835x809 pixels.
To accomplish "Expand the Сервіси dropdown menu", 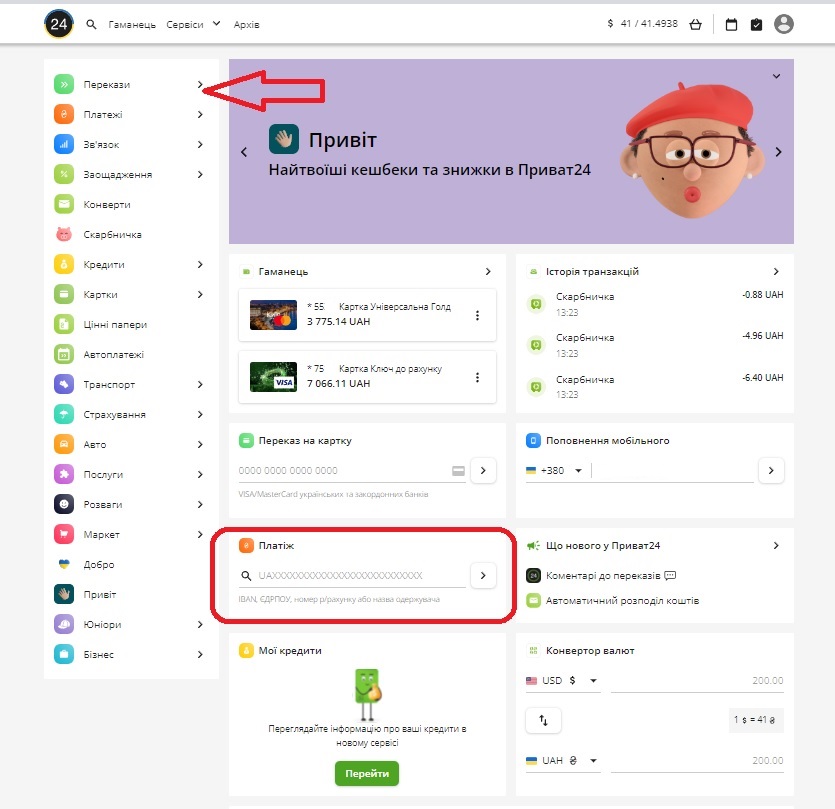I will 193,24.
